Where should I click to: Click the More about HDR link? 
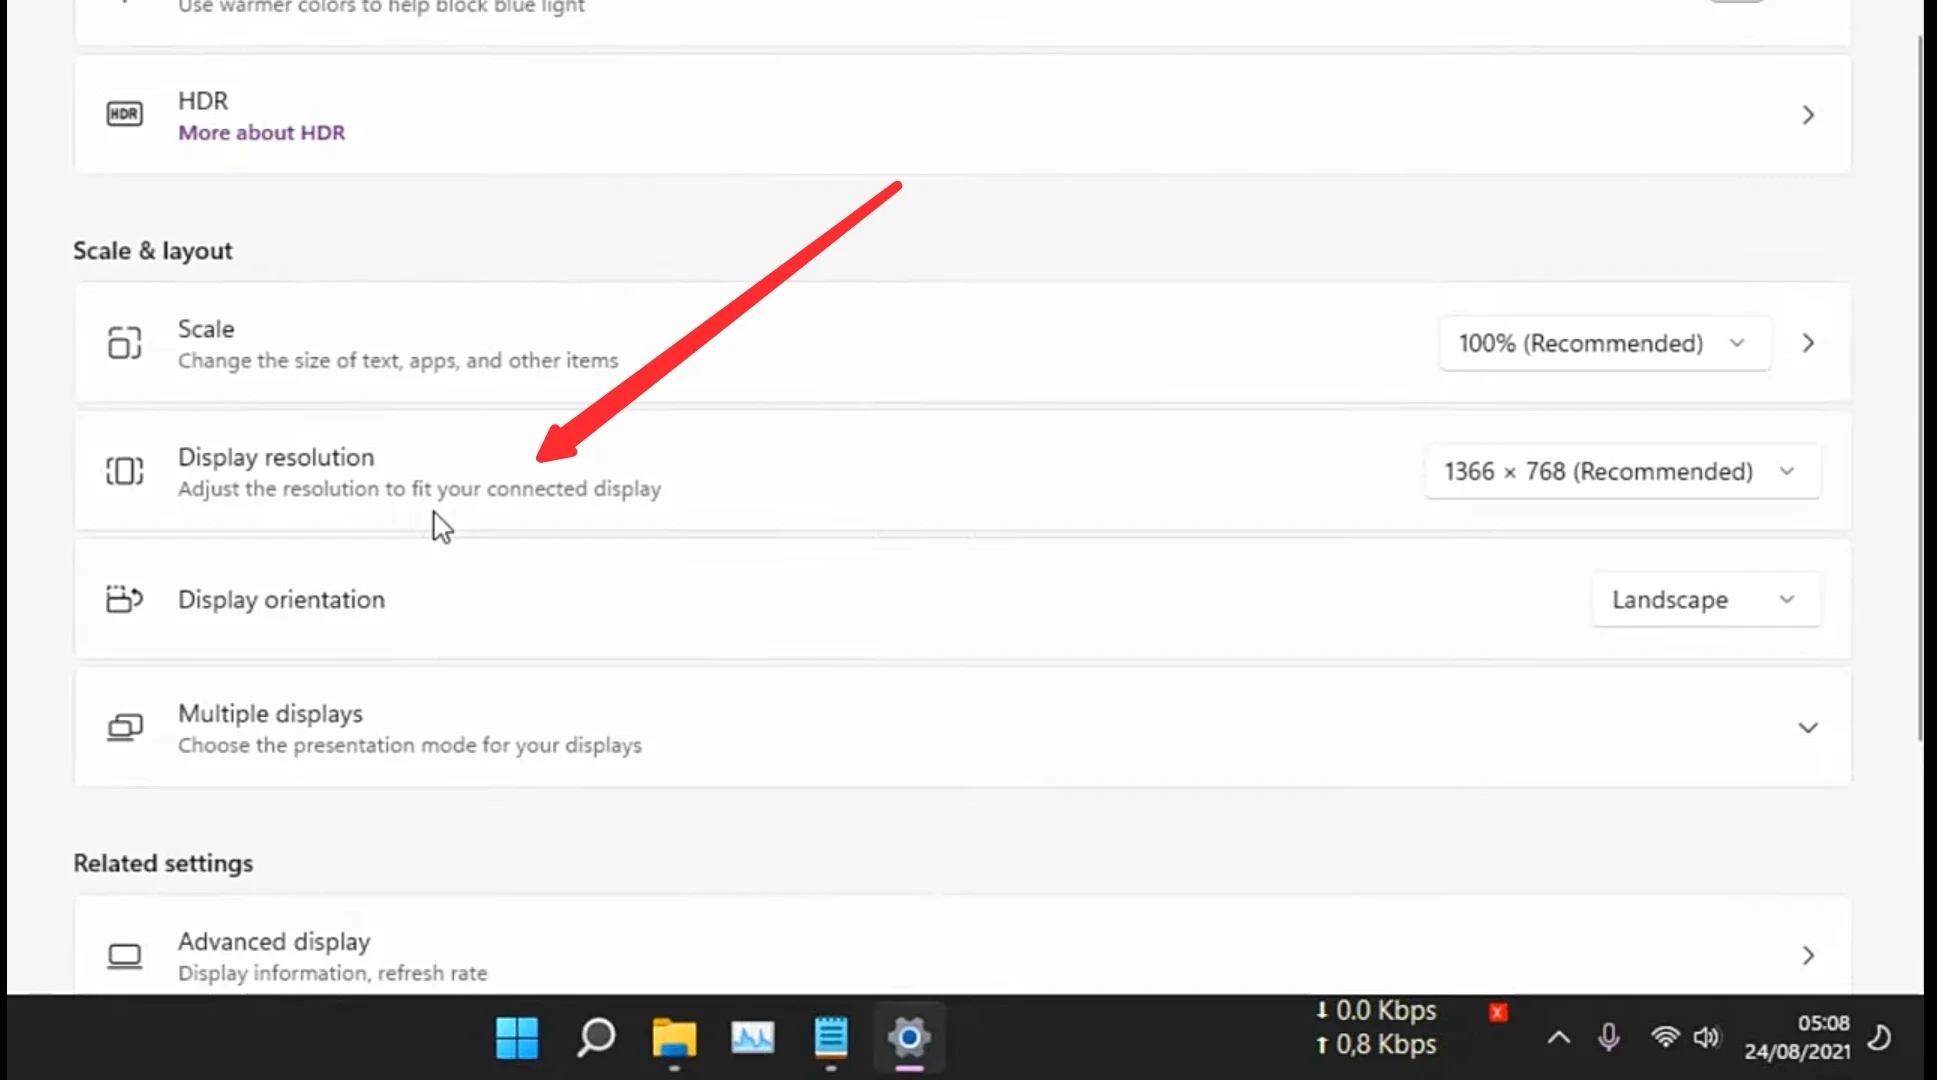point(262,133)
